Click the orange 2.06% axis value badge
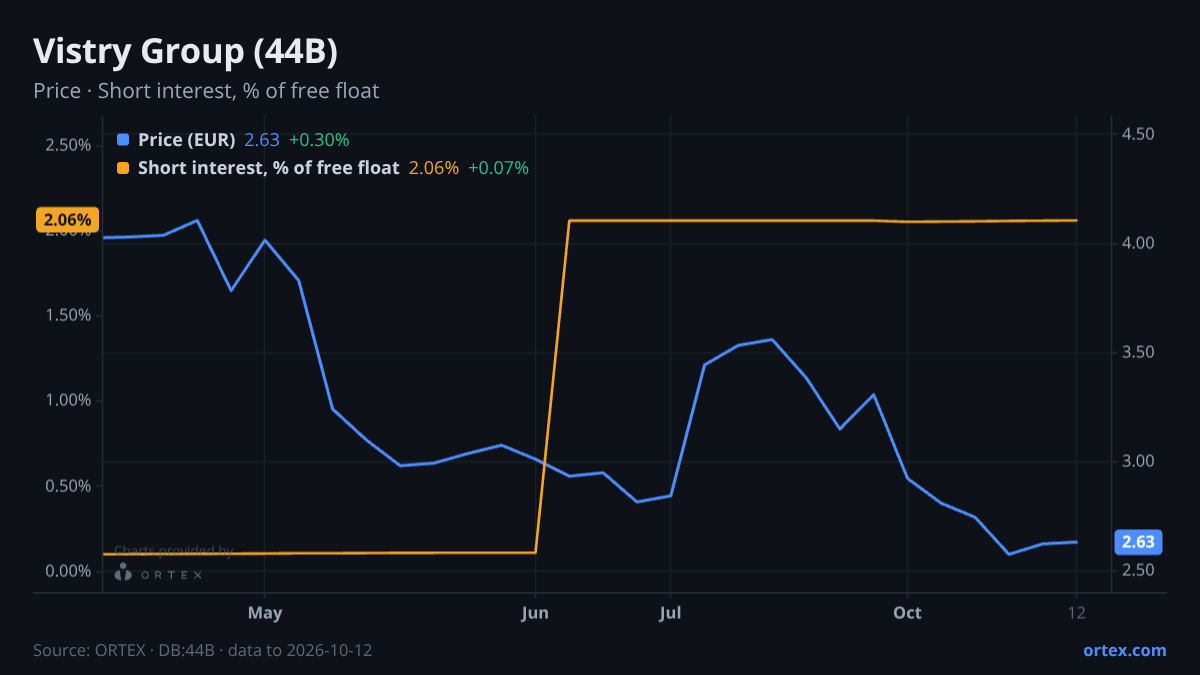Viewport: 1200px width, 675px height. pos(67,220)
